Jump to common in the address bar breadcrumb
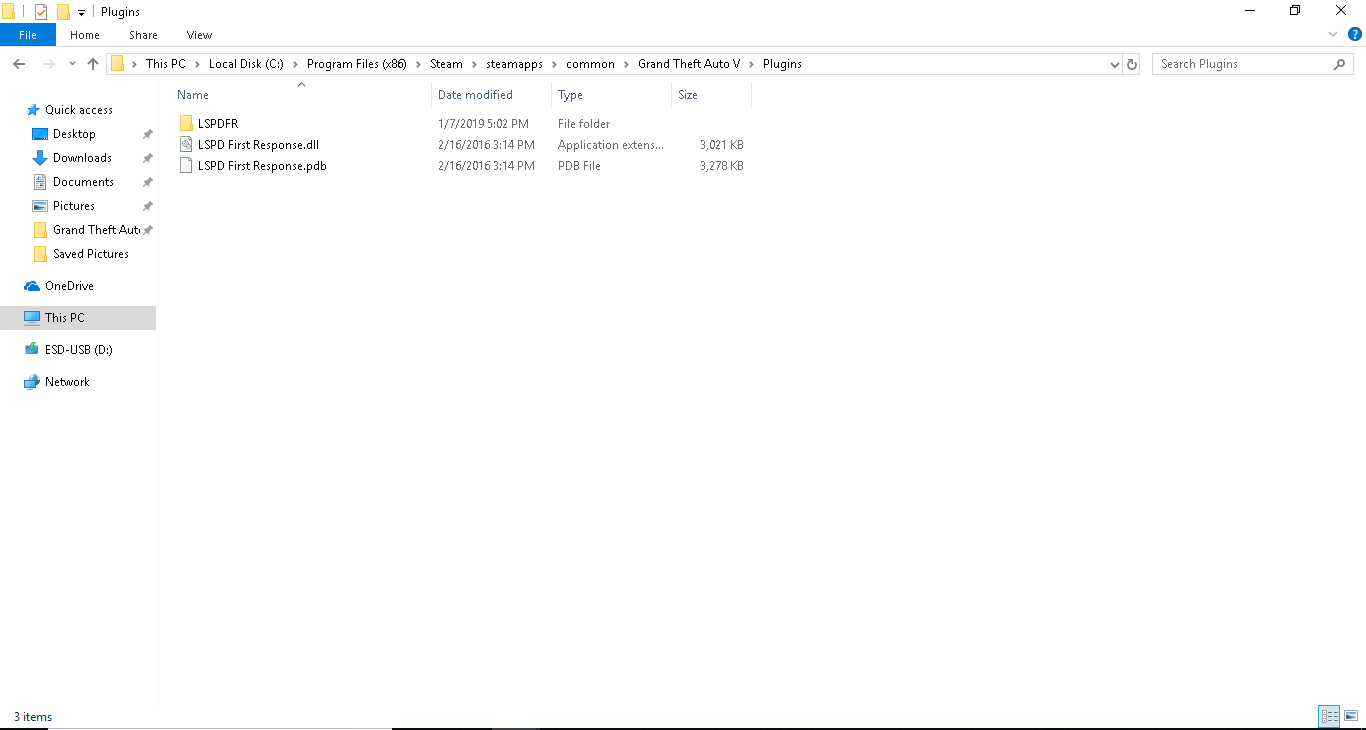This screenshot has width=1366, height=730. 590,64
